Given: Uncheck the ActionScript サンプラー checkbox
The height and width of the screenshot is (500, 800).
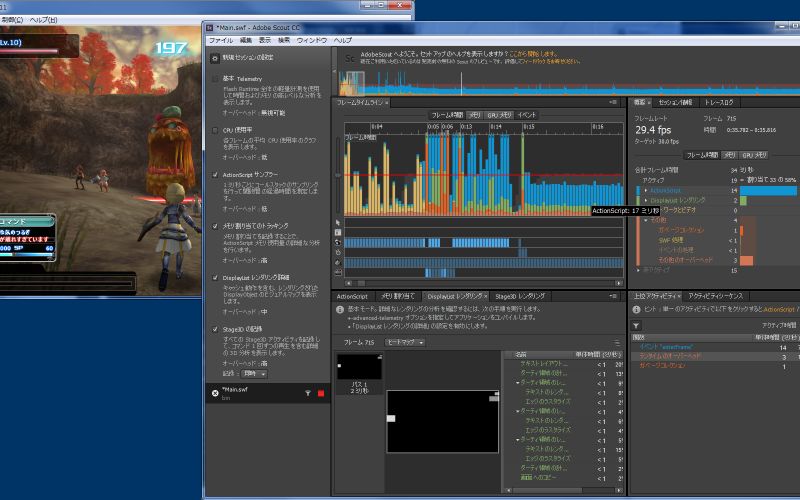Looking at the screenshot, I should [x=215, y=174].
